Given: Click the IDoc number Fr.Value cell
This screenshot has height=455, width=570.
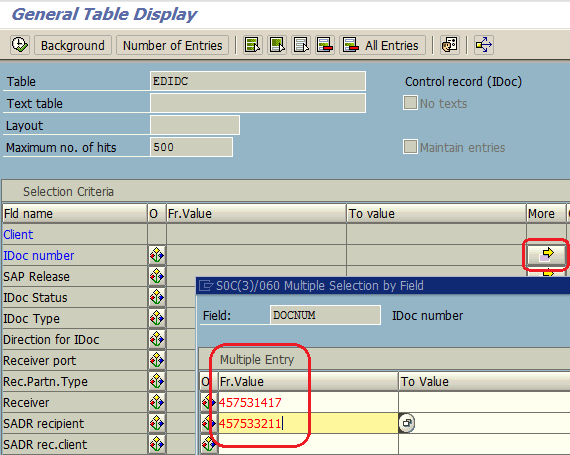Looking at the screenshot, I should pos(256,255).
